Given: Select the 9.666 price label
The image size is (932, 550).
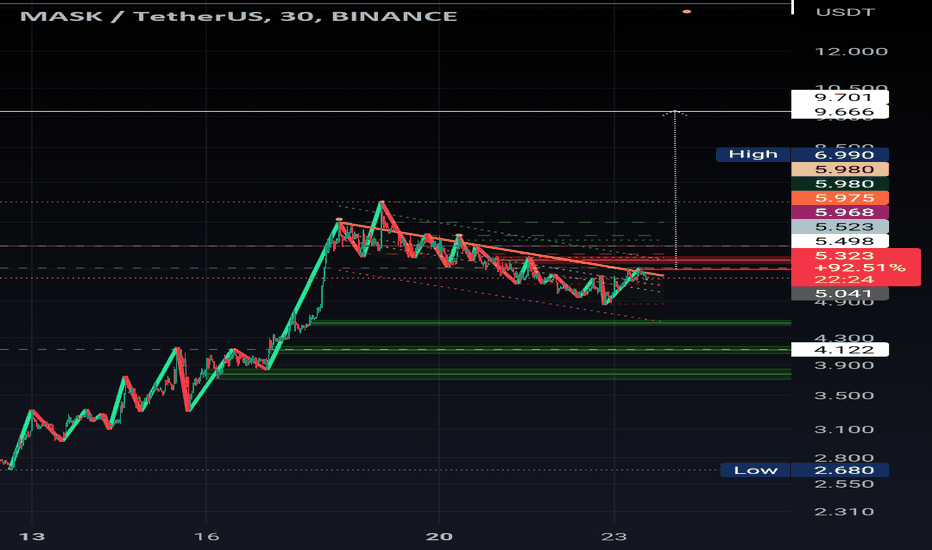Looking at the screenshot, I should click(840, 112).
